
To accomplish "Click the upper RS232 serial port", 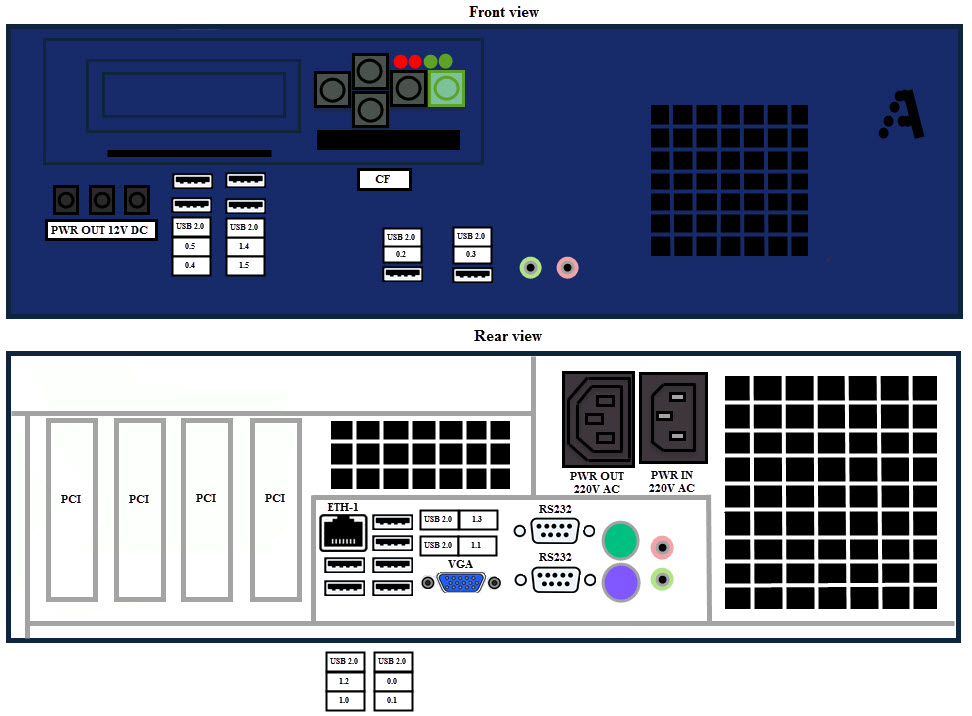I will coord(555,531).
